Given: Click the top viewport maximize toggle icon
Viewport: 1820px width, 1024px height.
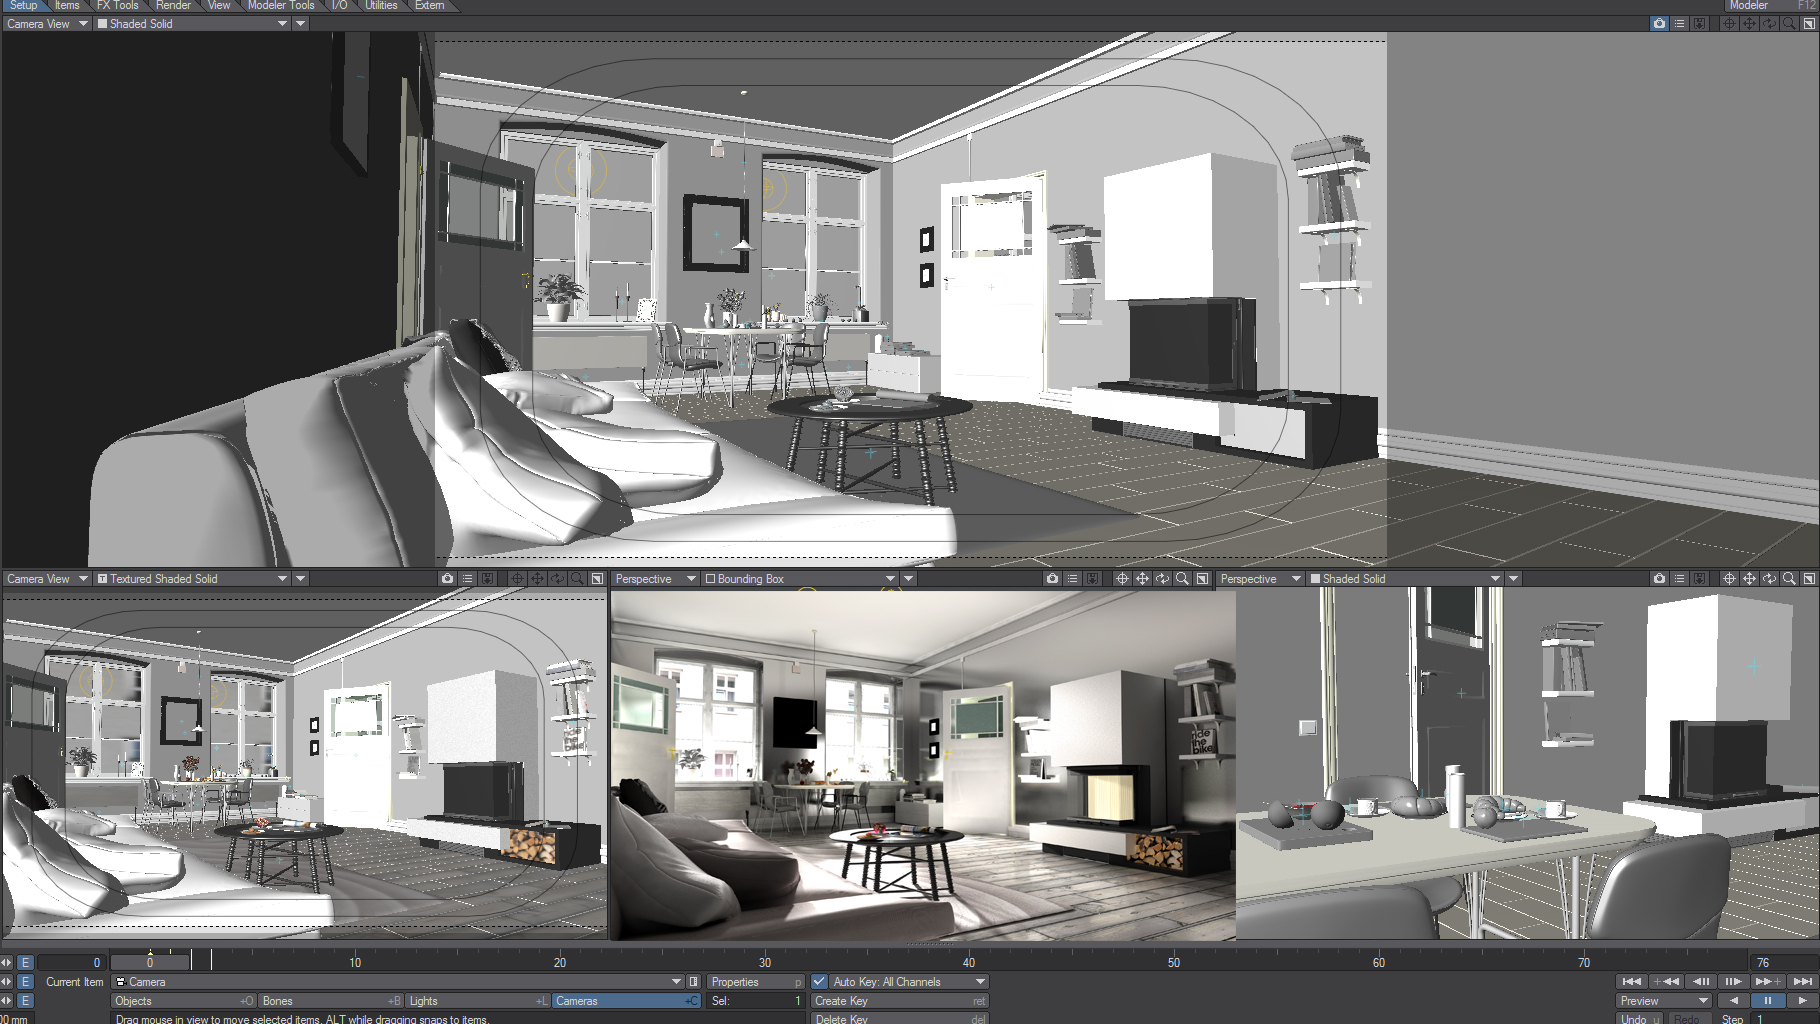Looking at the screenshot, I should click(1809, 23).
